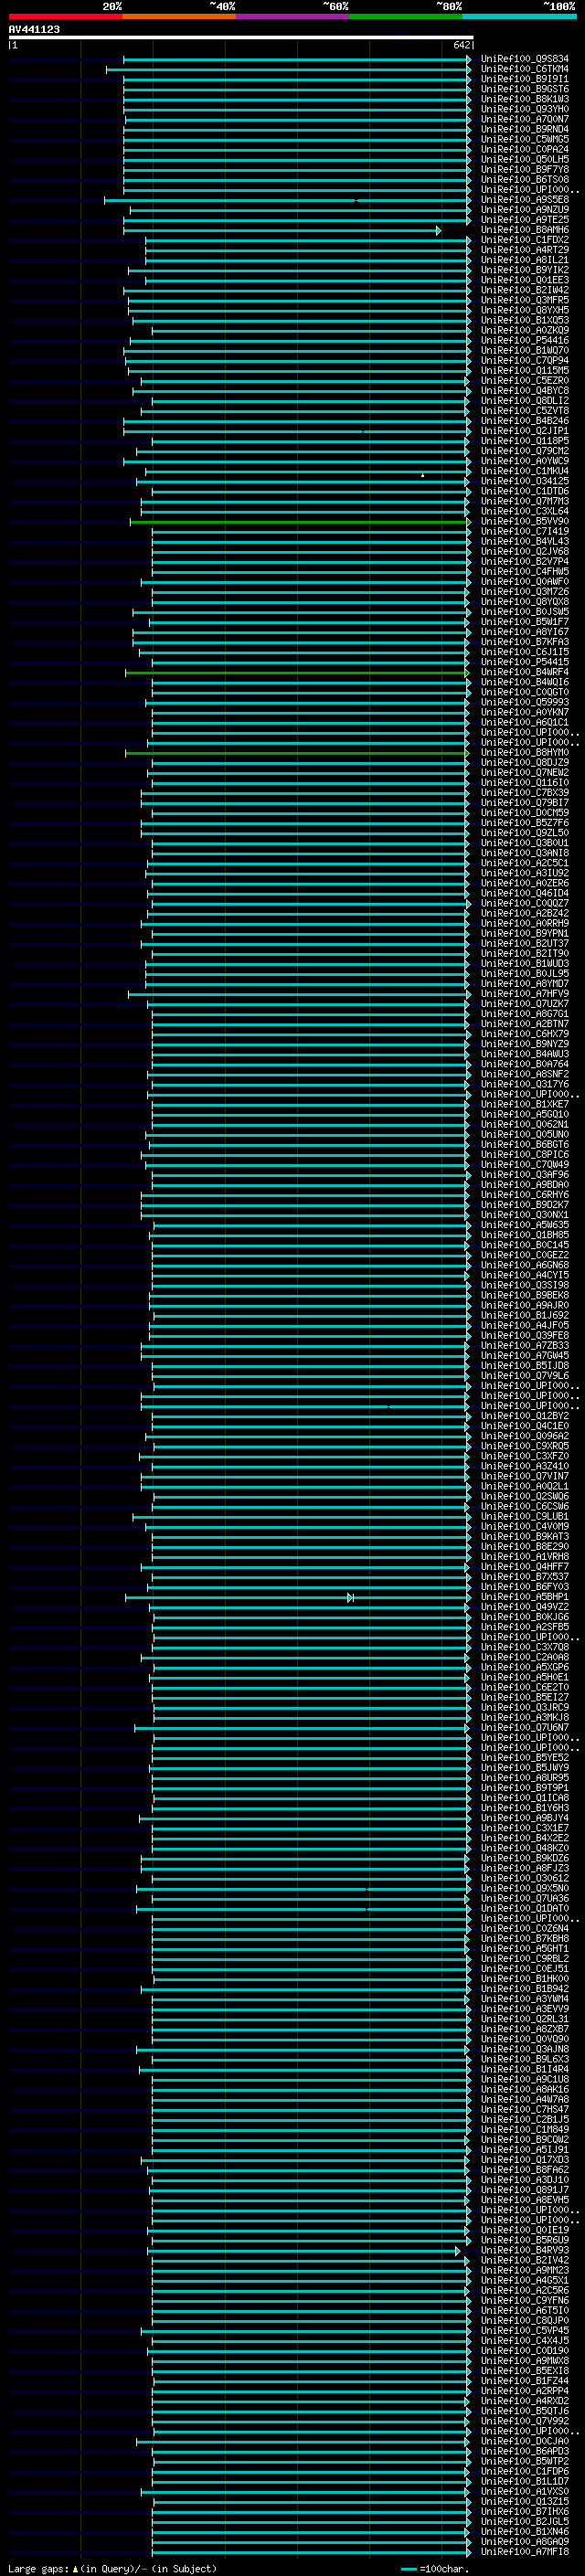Click the cyan ~100% identity legend segment
Image resolution: width=585 pixels, height=2576 pixels.
tap(519, 16)
